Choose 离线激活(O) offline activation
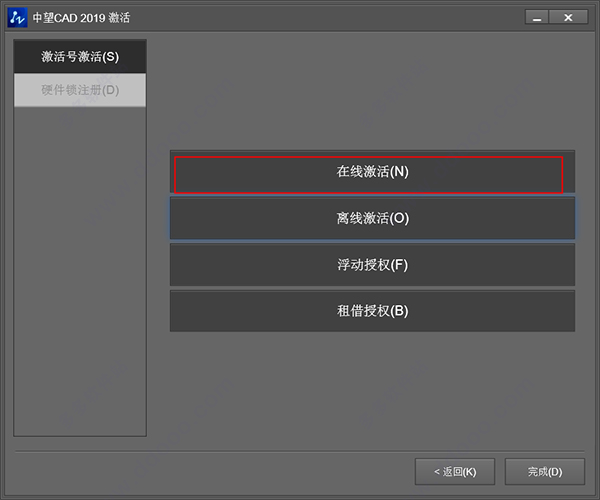The image size is (600, 500). (x=372, y=218)
